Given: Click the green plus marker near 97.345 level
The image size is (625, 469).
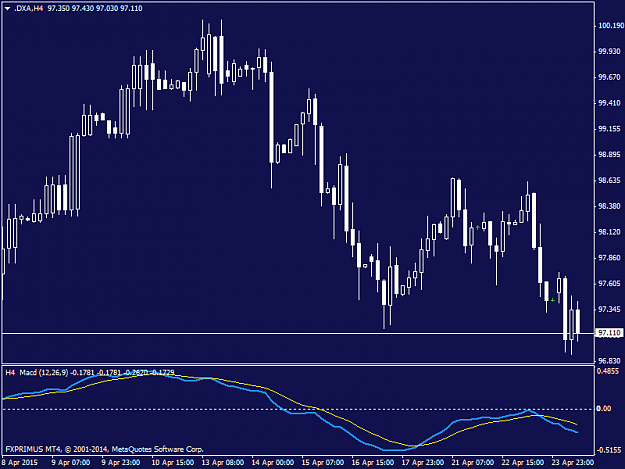Looking at the screenshot, I should [553, 300].
